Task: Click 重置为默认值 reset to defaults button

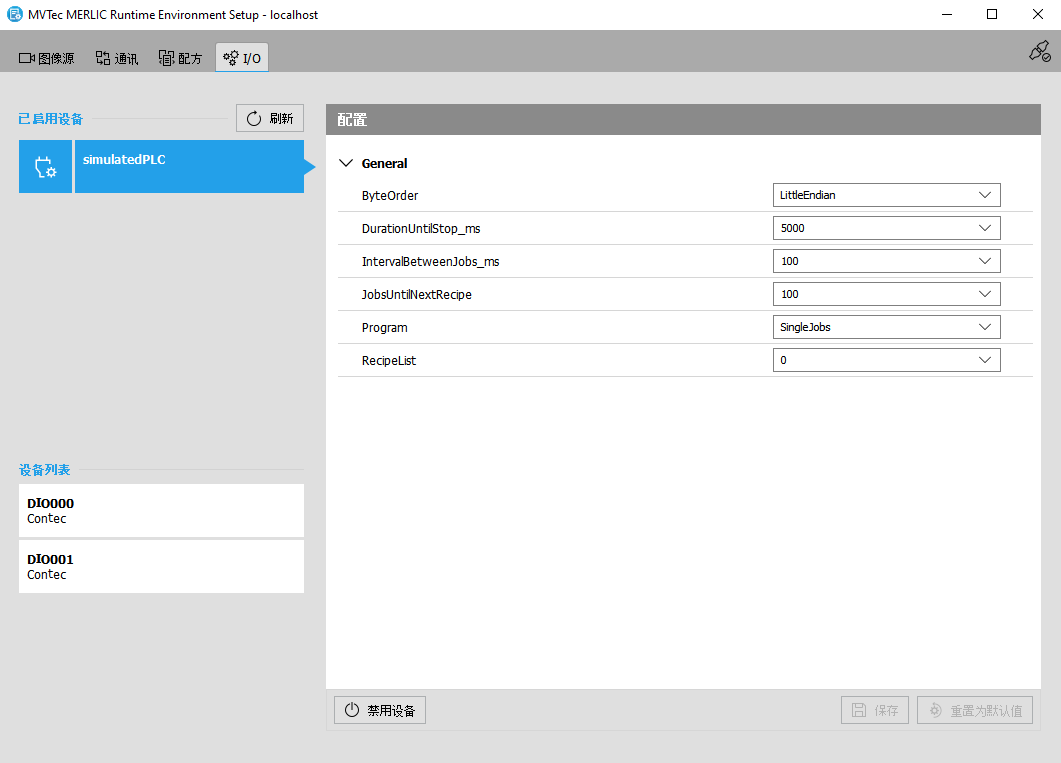Action: 975,710
